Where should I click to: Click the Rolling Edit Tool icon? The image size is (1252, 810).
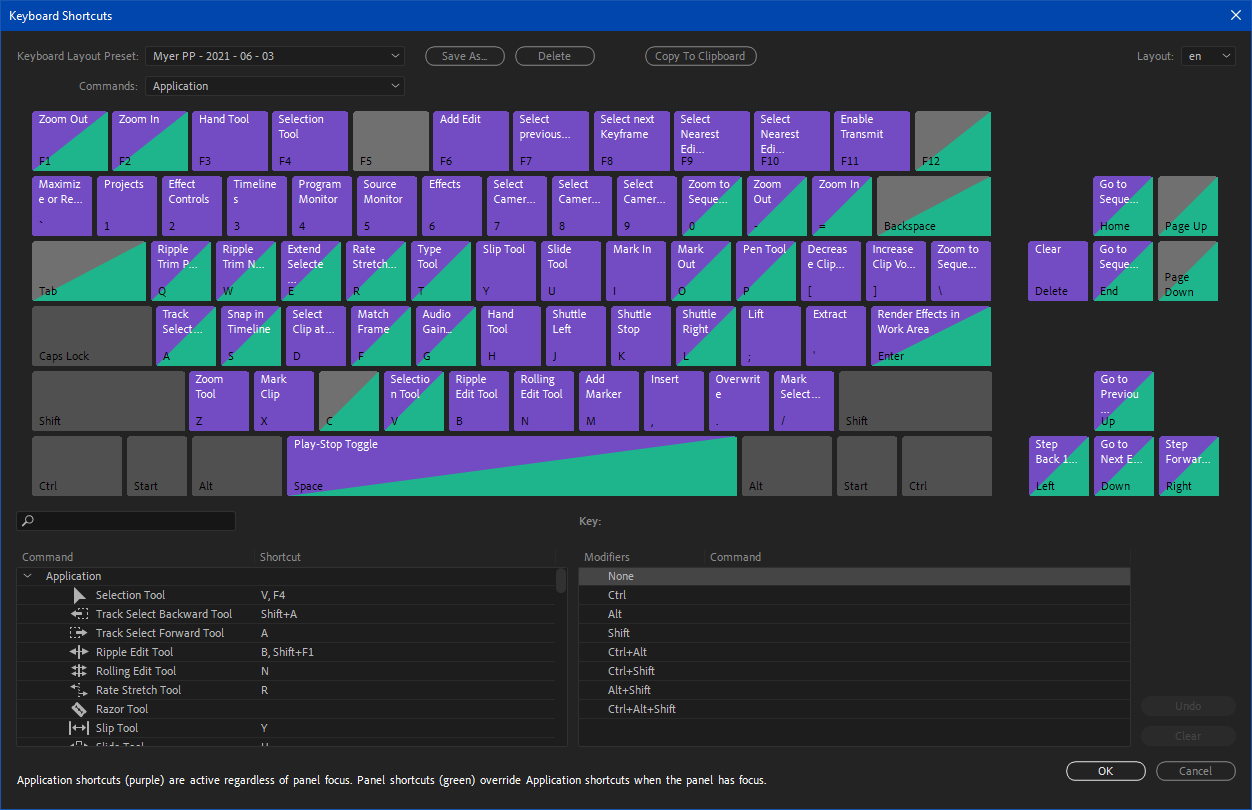click(x=80, y=670)
